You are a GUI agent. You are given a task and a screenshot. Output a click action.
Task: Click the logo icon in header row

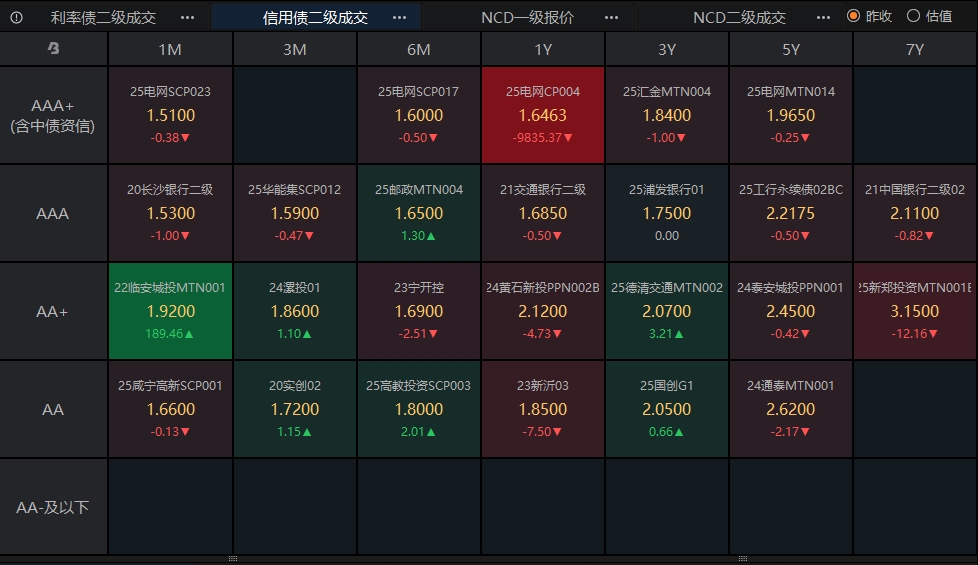pyautogui.click(x=54, y=48)
